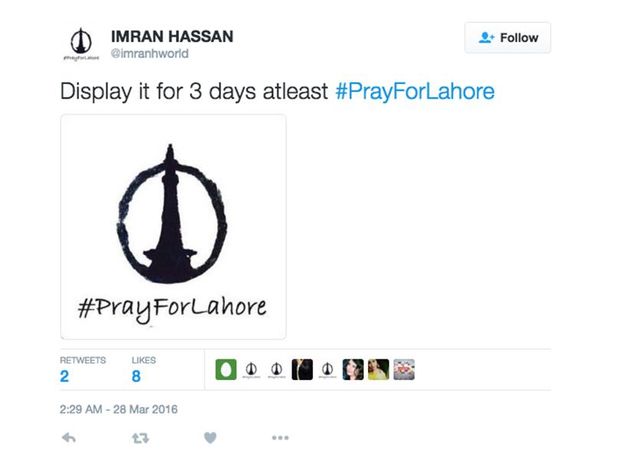The height and width of the screenshot is (465, 620).
Task: Click the reply arrow icon
Action: point(69,438)
